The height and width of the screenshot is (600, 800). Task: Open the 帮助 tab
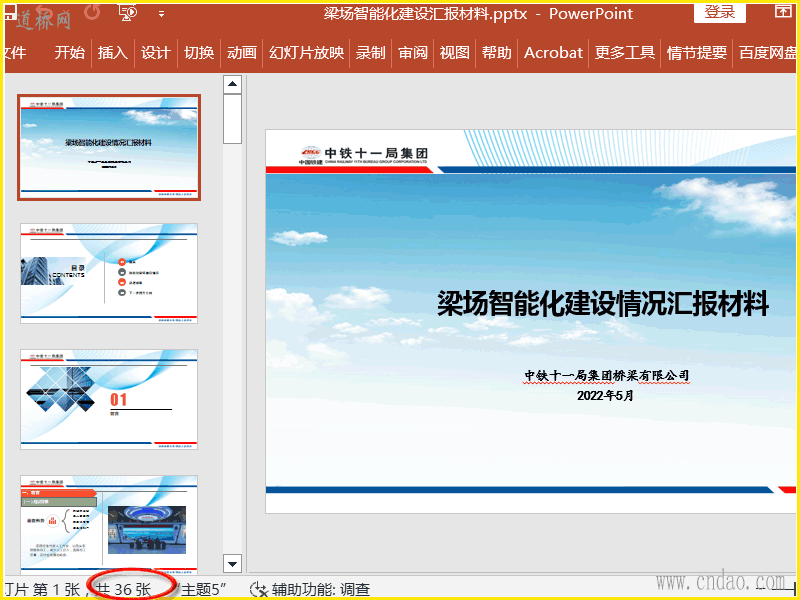pos(496,53)
